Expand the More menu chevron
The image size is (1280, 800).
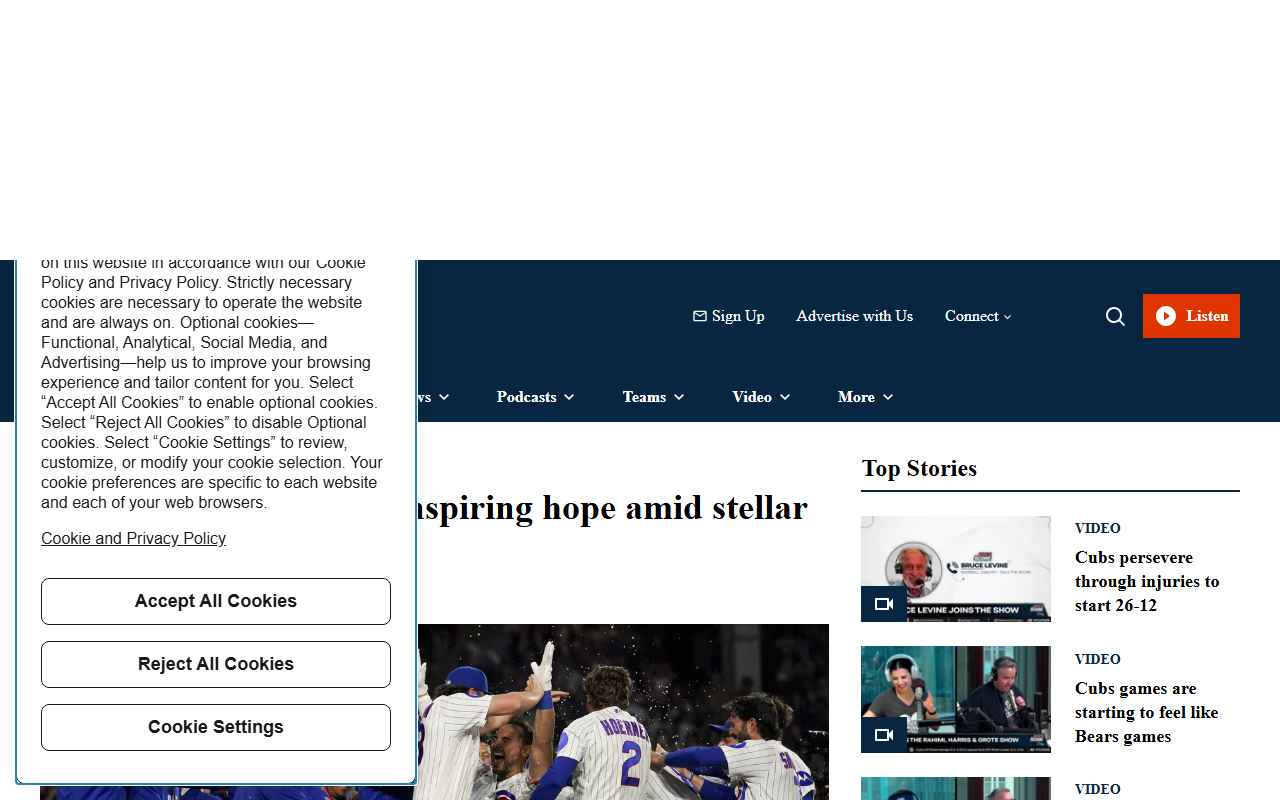click(888, 397)
